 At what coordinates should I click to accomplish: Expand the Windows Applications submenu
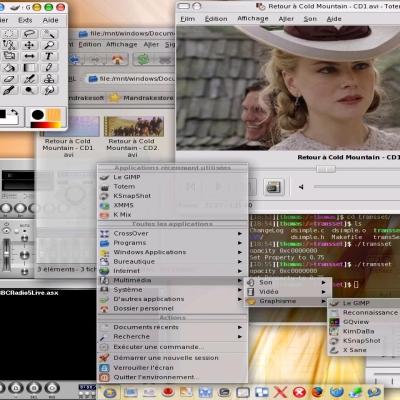tap(172, 252)
